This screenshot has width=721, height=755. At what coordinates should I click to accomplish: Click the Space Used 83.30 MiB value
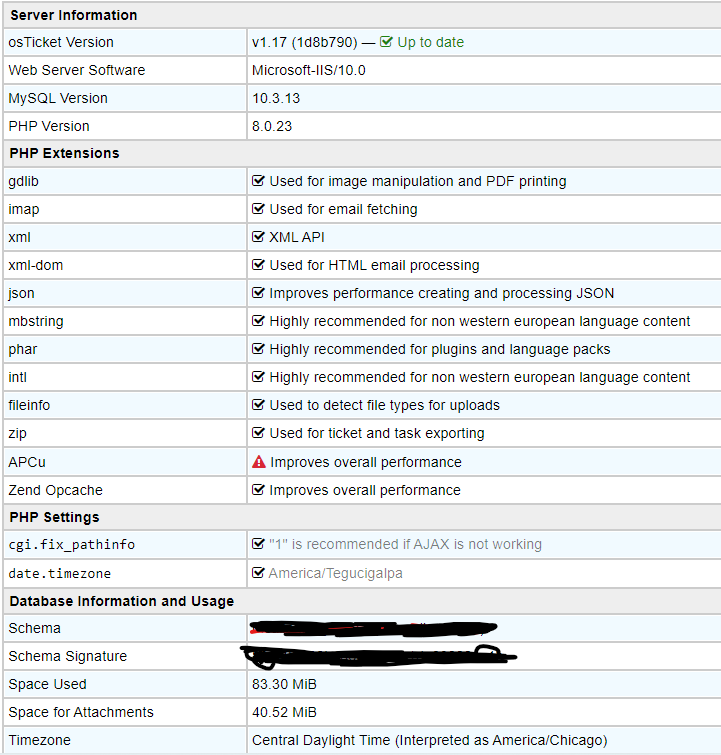[284, 684]
